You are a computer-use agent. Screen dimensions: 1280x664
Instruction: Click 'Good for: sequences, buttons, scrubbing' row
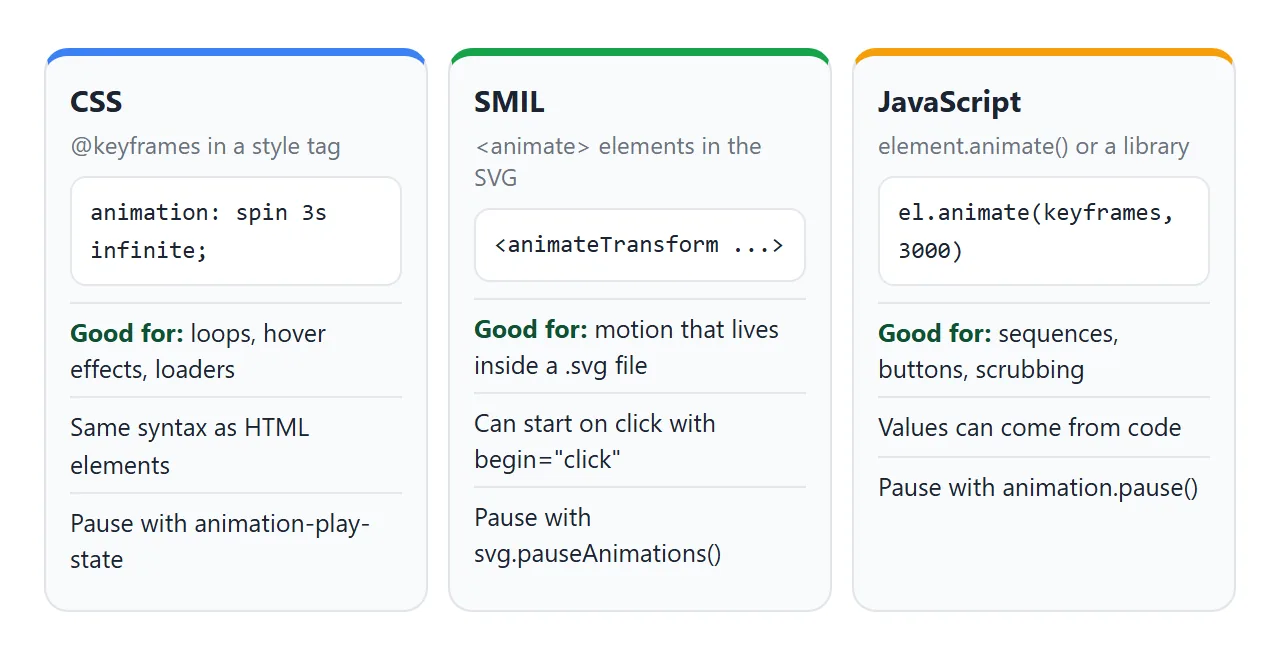[1044, 351]
